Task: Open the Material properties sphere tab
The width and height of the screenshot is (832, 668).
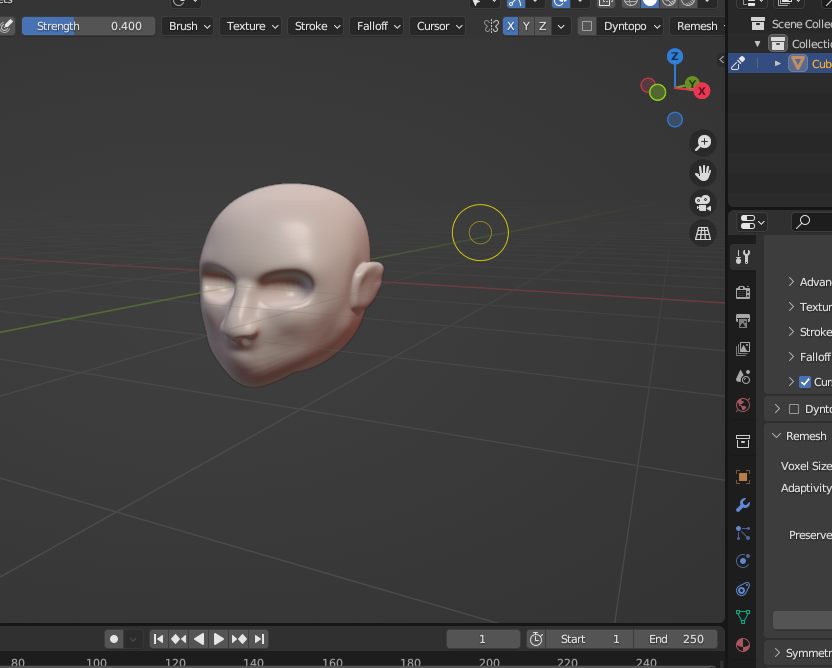Action: click(x=742, y=644)
